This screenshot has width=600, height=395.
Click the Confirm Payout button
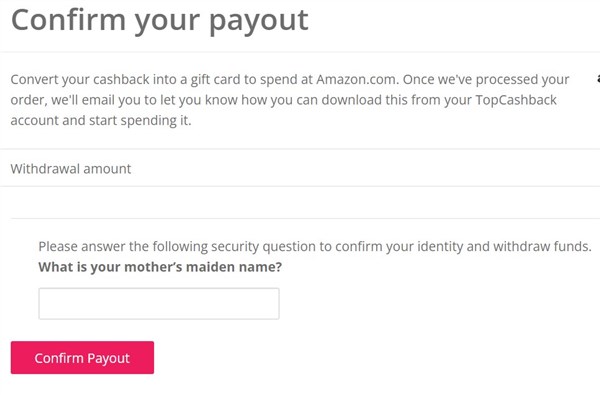[82, 357]
